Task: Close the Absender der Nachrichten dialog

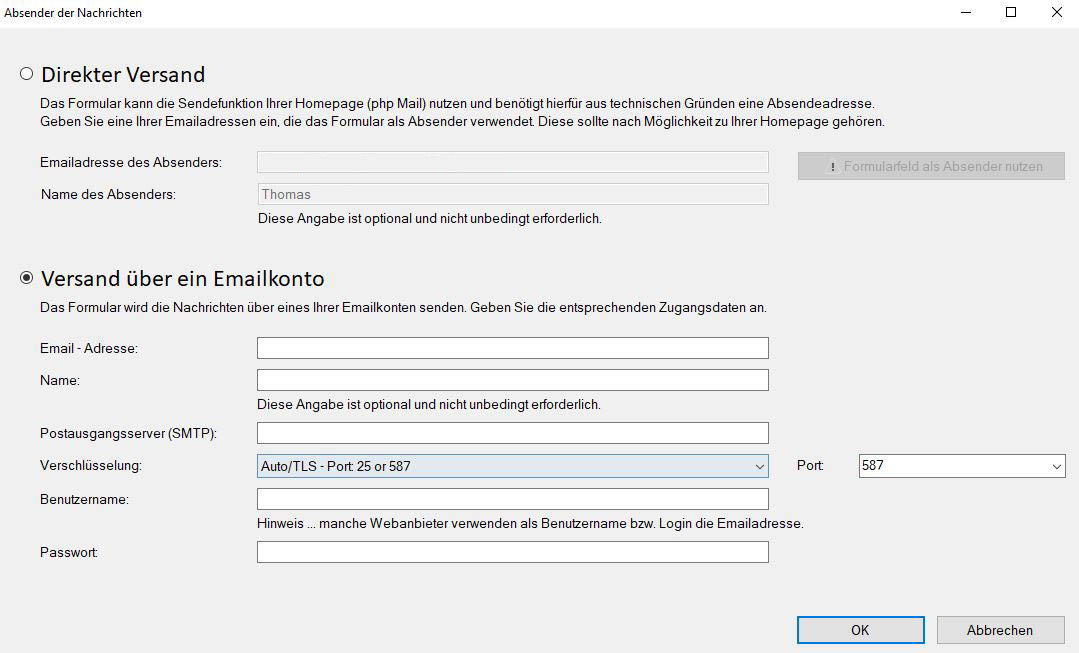Action: [1056, 13]
